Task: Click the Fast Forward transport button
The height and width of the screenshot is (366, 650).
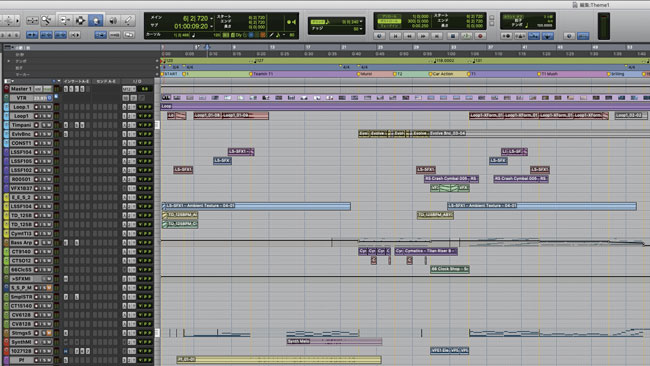Action: pyautogui.click(x=423, y=36)
